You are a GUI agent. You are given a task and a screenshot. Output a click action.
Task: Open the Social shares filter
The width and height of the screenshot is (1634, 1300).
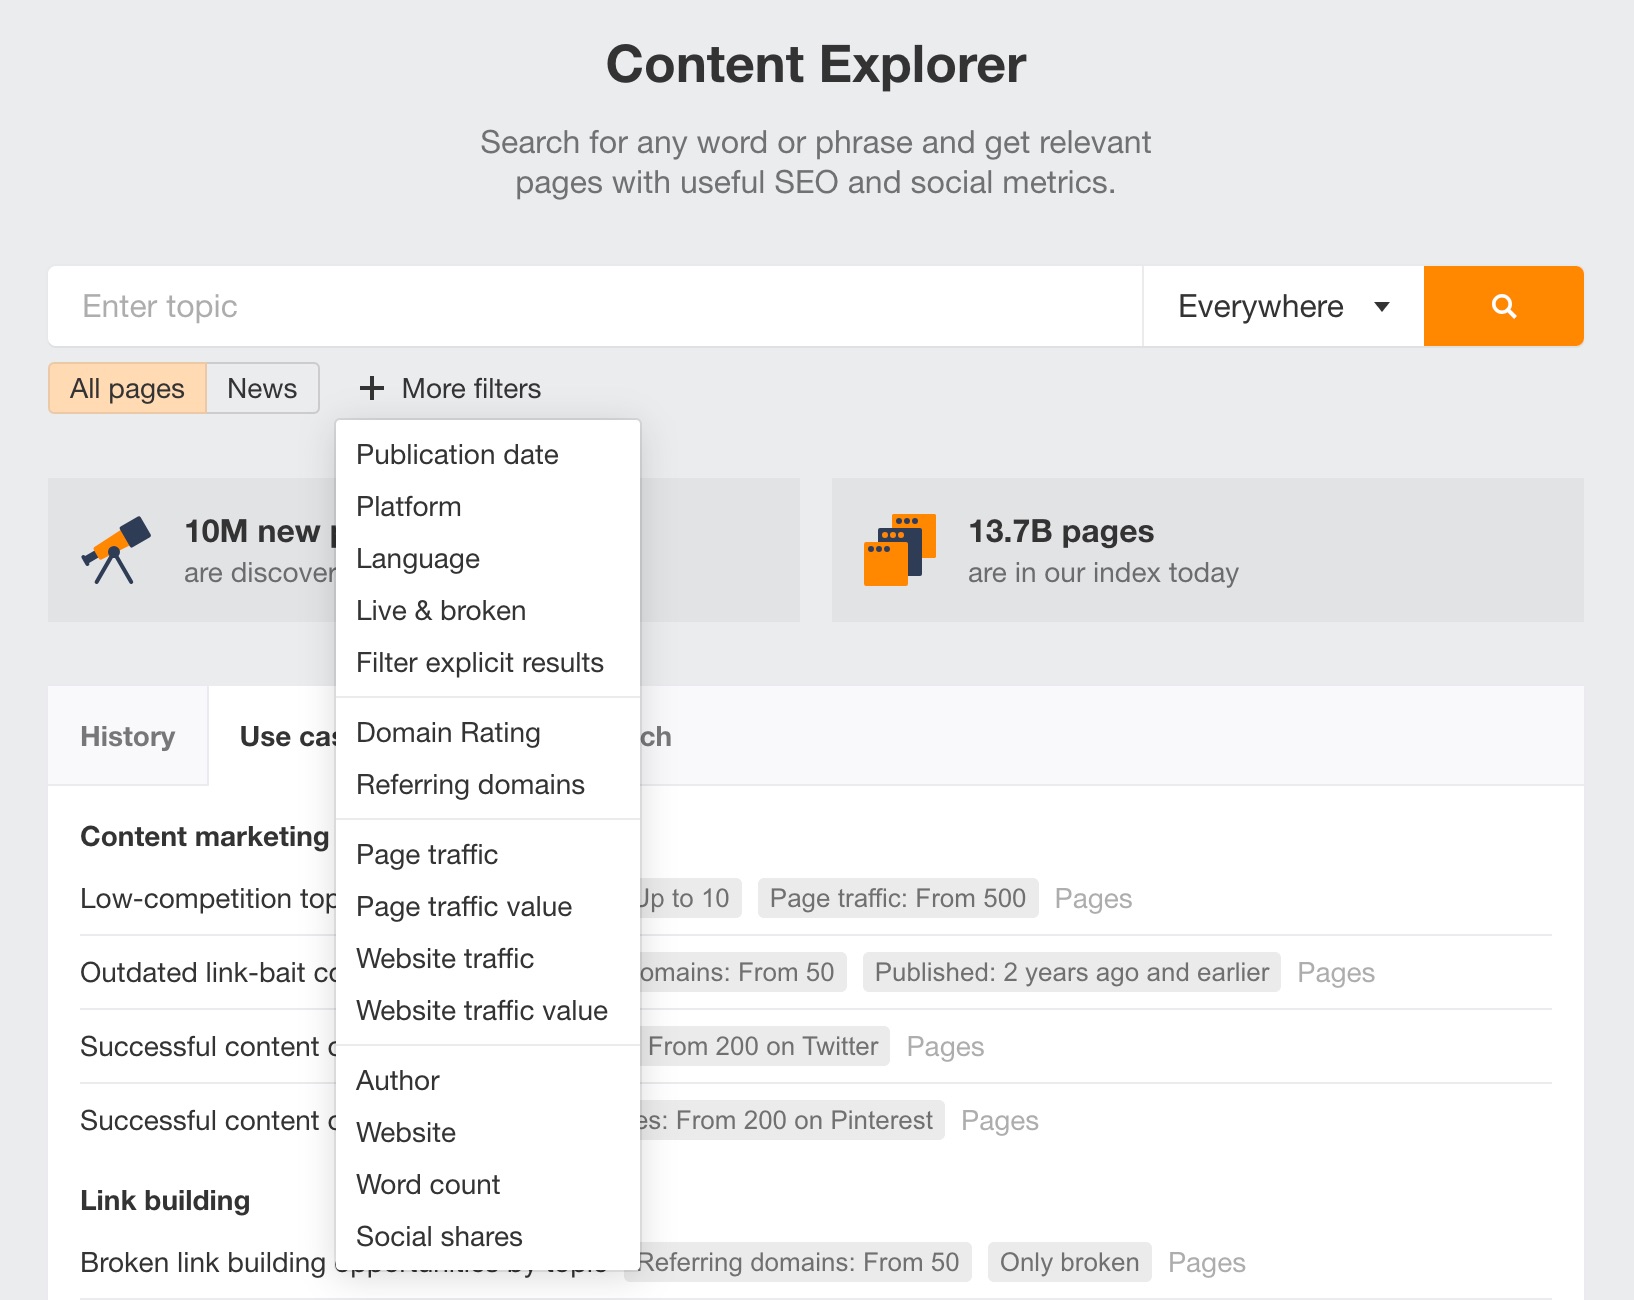tap(438, 1236)
